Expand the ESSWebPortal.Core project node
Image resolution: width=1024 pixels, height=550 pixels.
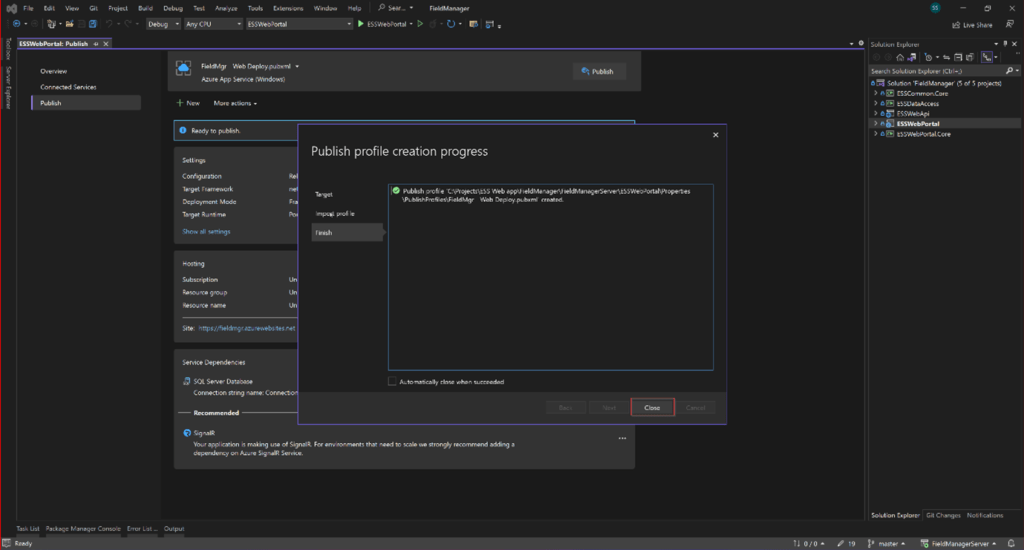pyautogui.click(x=876, y=134)
